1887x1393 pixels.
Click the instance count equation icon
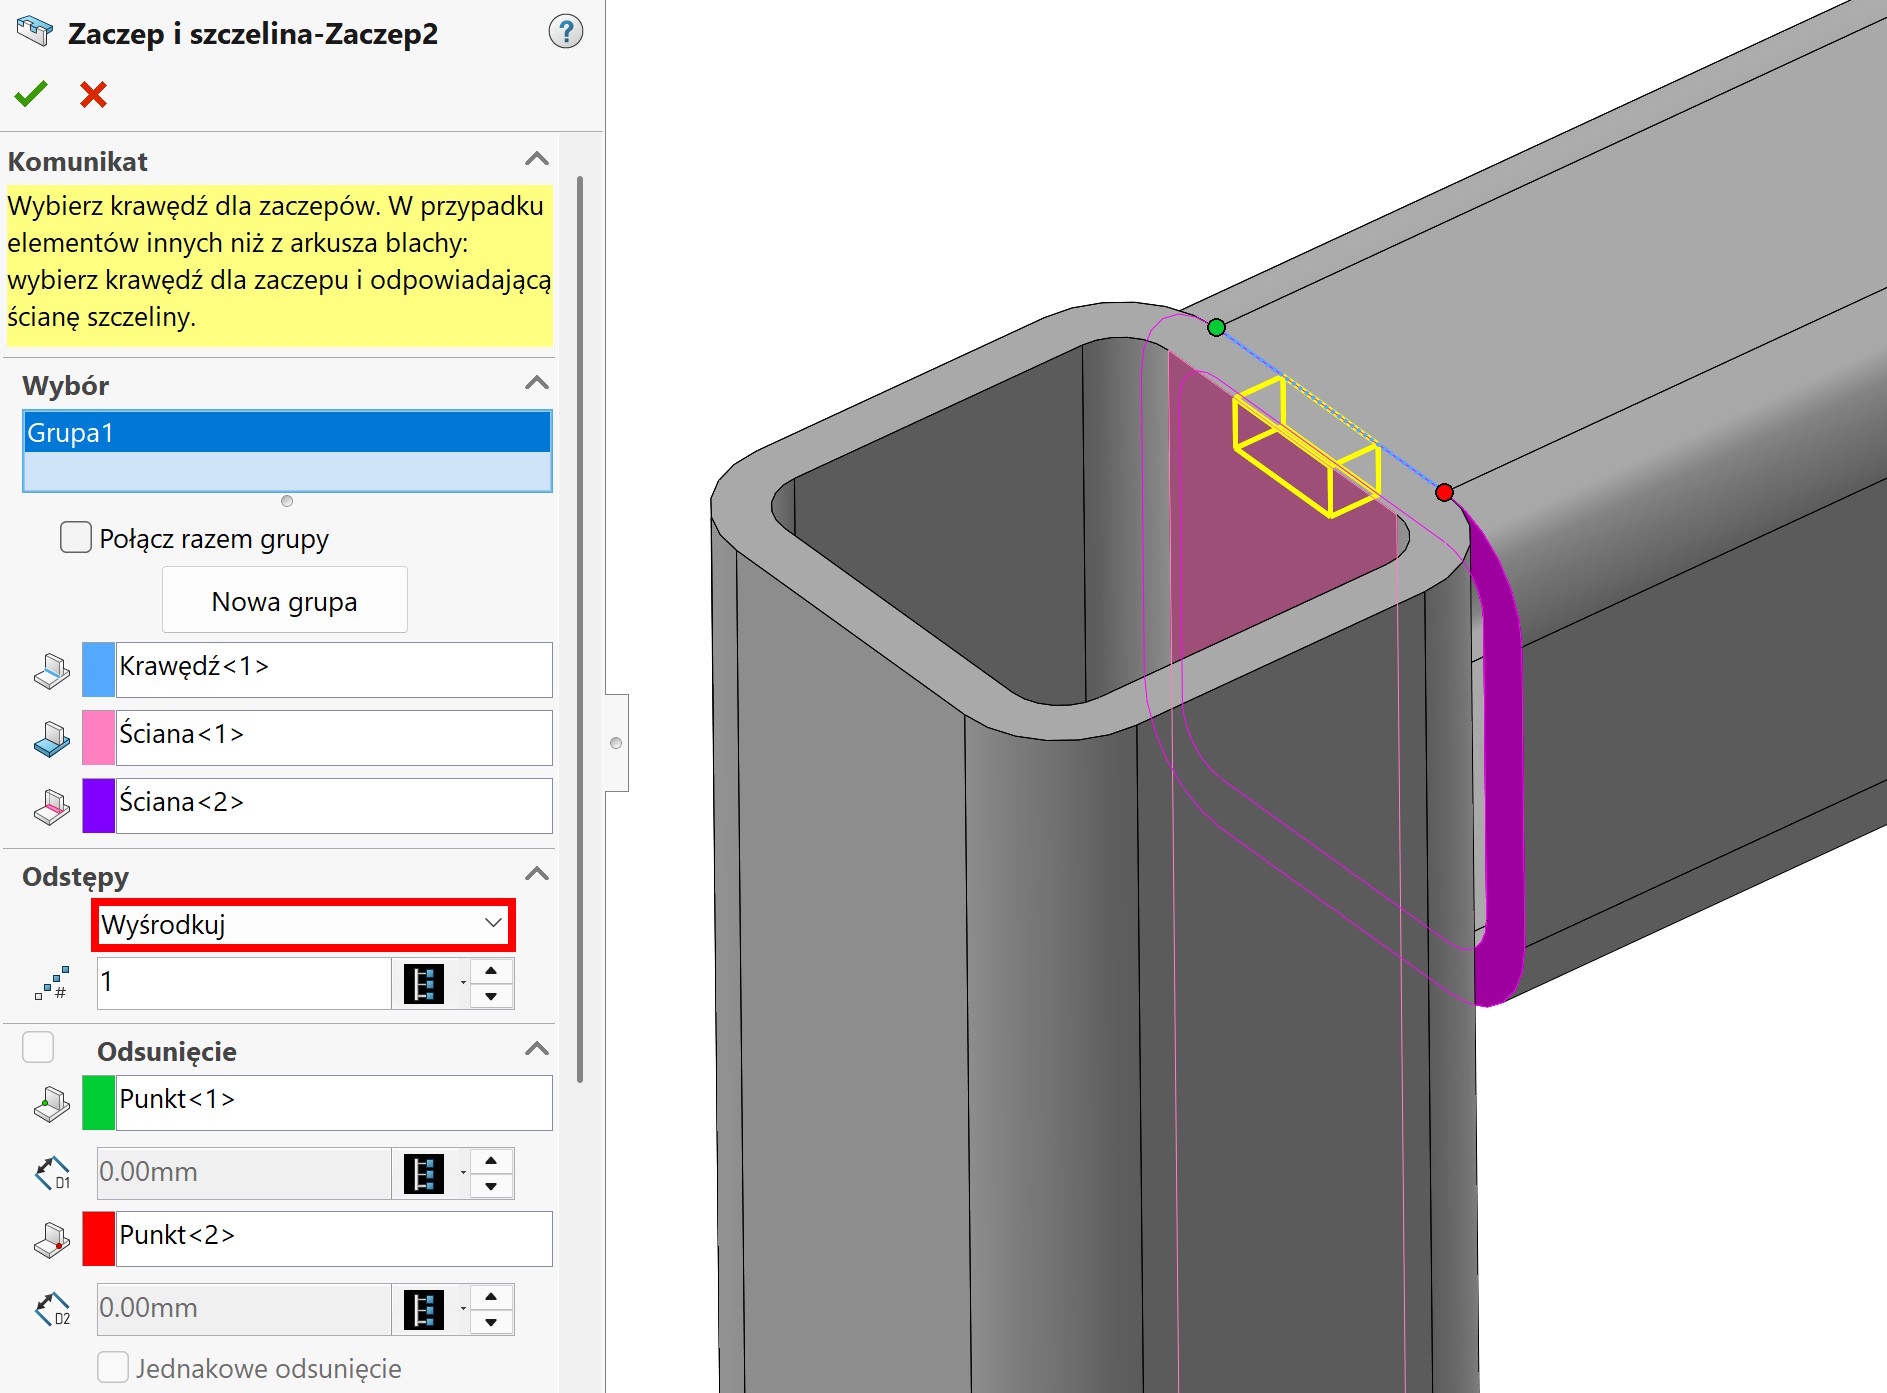423,984
